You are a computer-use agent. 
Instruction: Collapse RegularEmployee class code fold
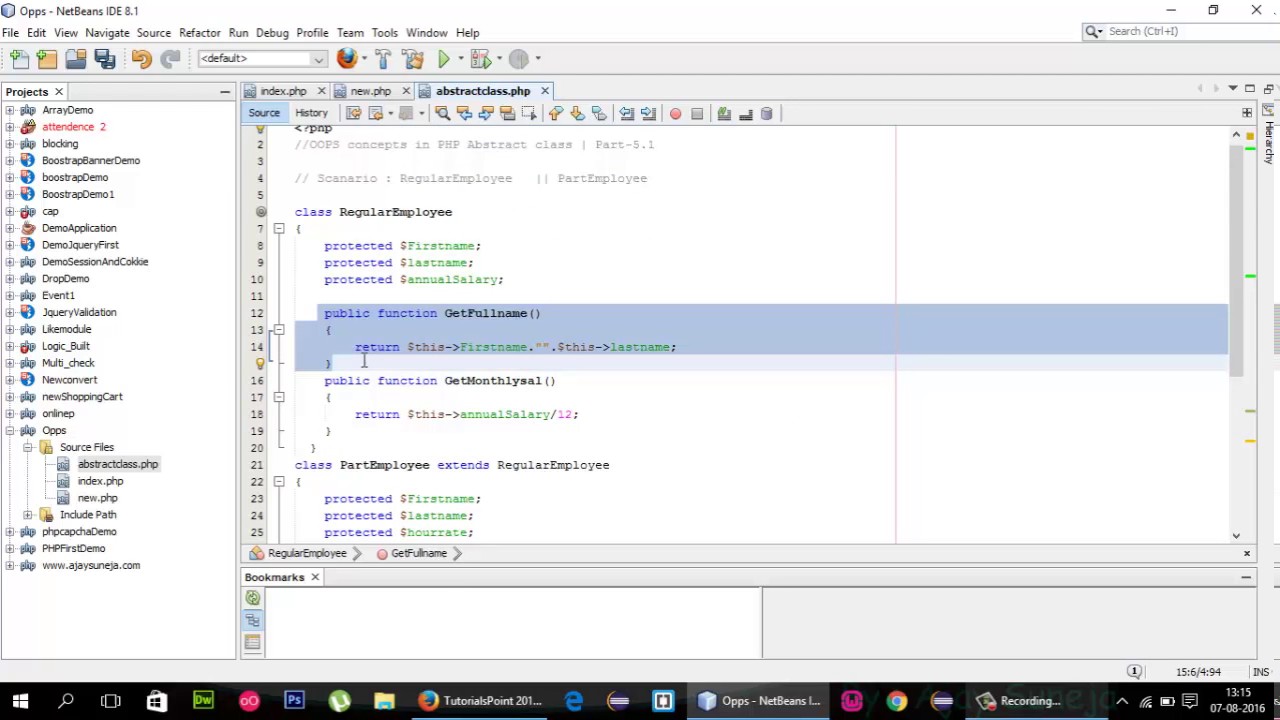point(279,229)
